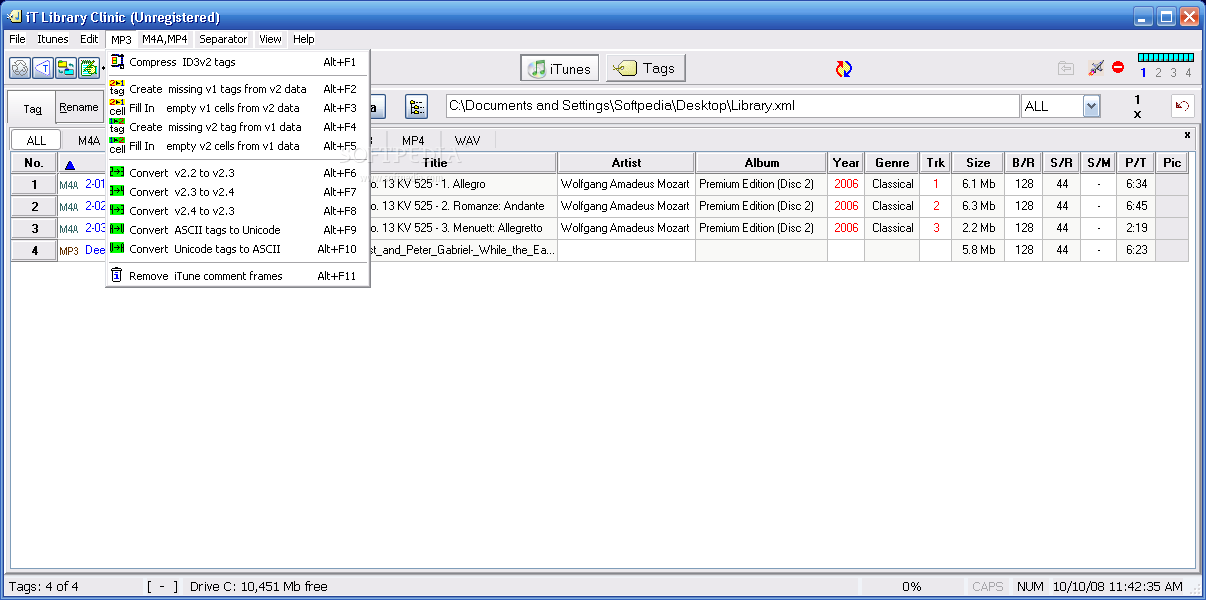Click the Pic column header
Viewport: 1206px width, 600px height.
pos(1172,163)
